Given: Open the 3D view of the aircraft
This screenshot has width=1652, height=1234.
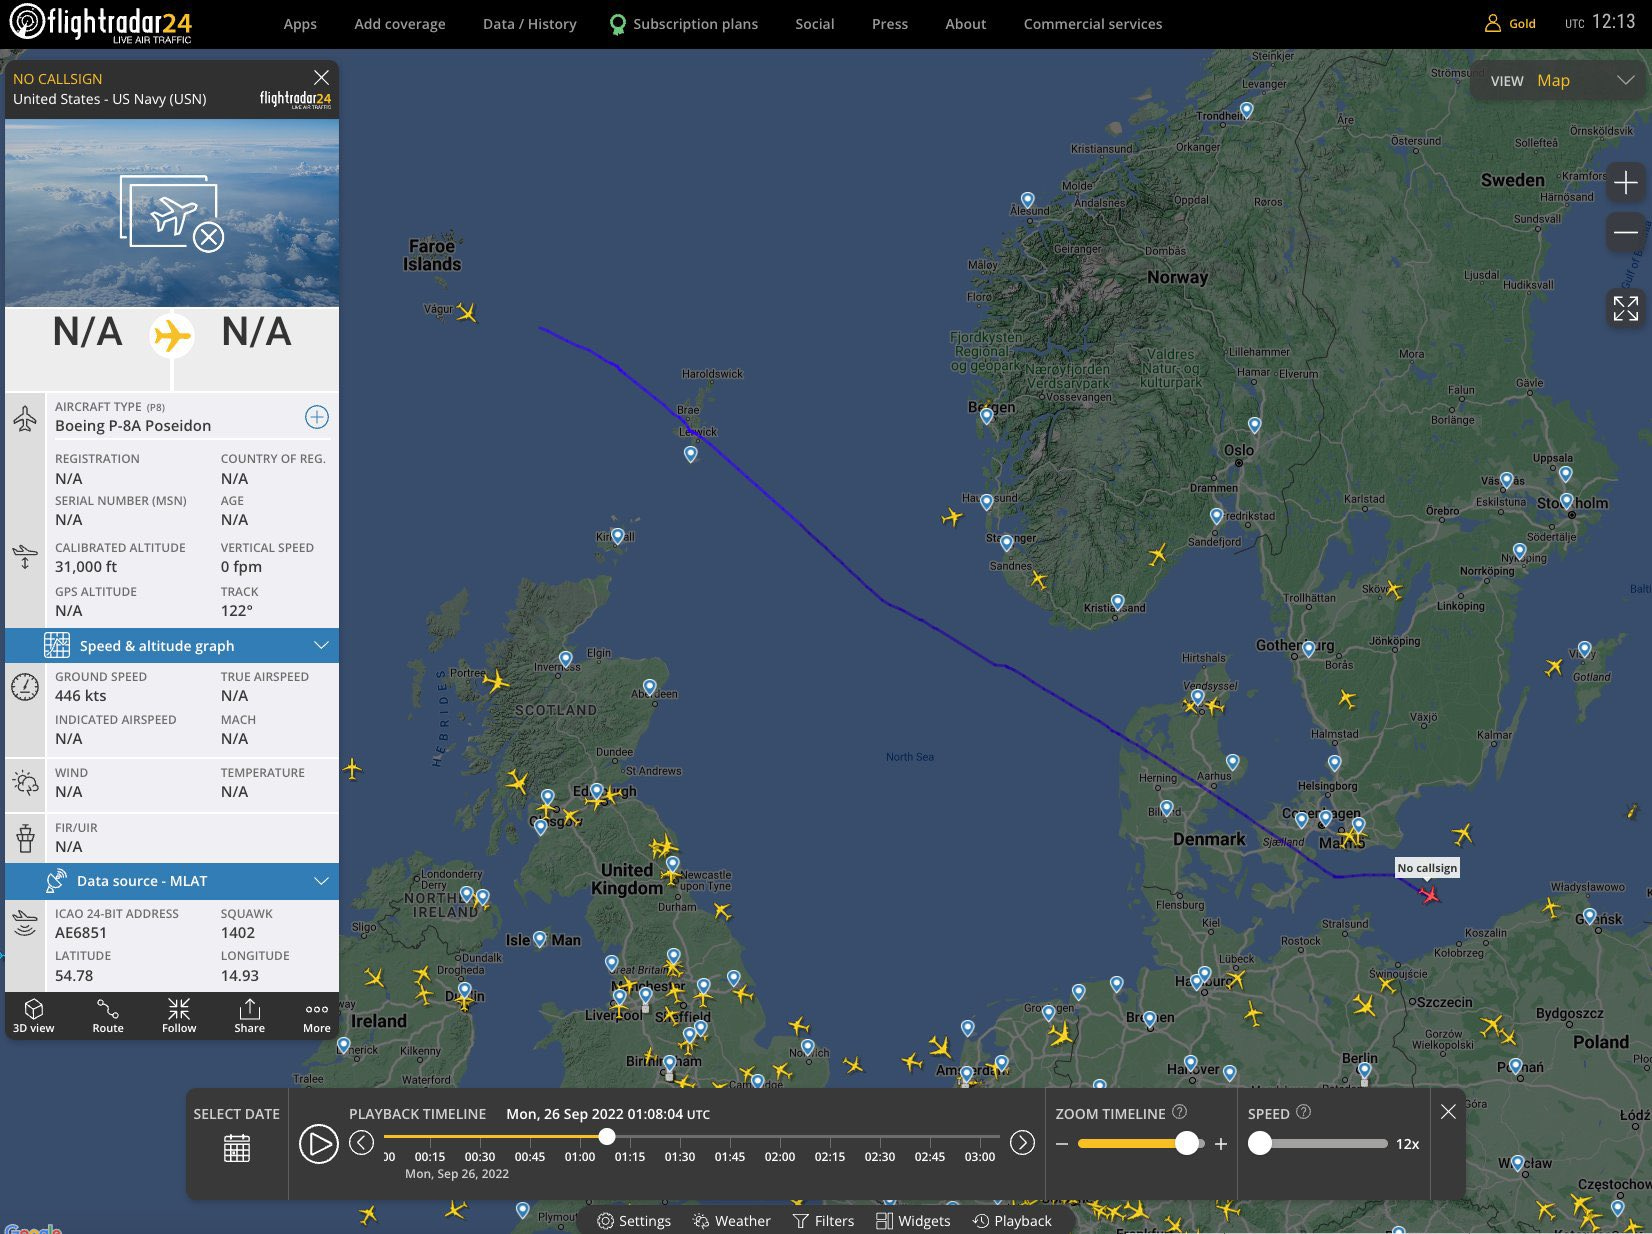Looking at the screenshot, I should click(34, 1015).
